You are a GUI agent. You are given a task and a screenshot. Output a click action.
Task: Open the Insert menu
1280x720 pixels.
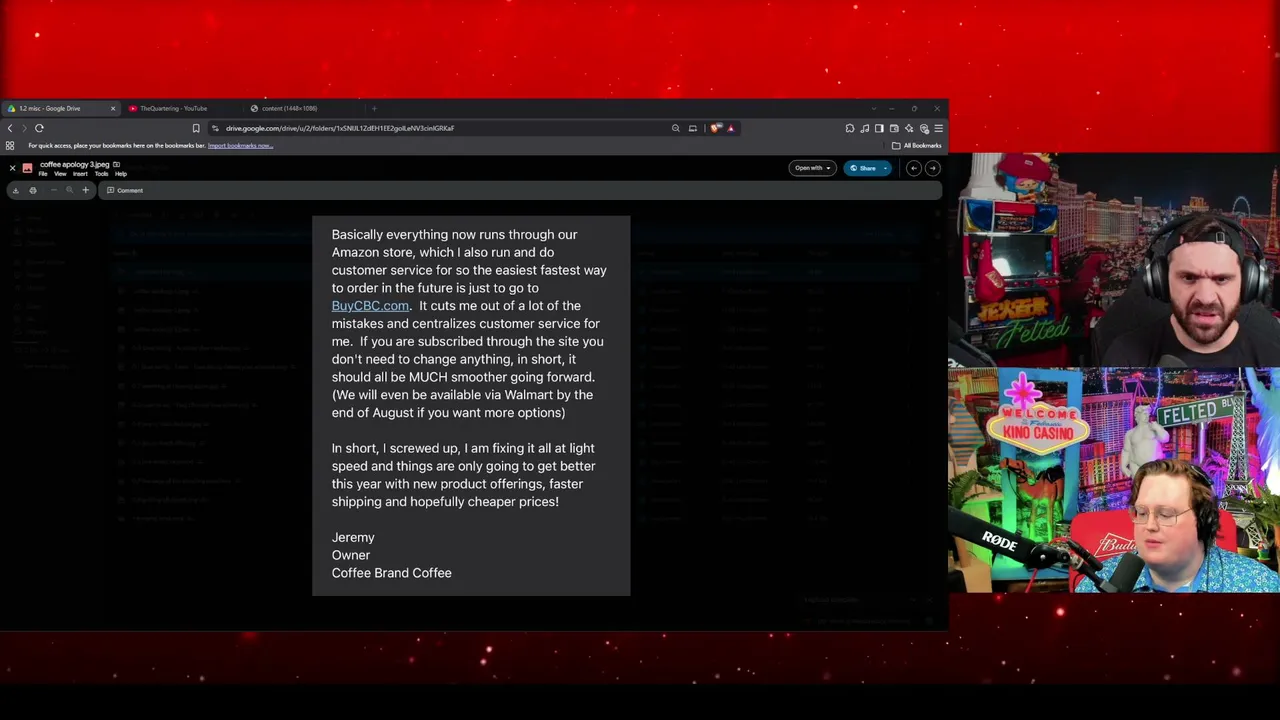(80, 174)
